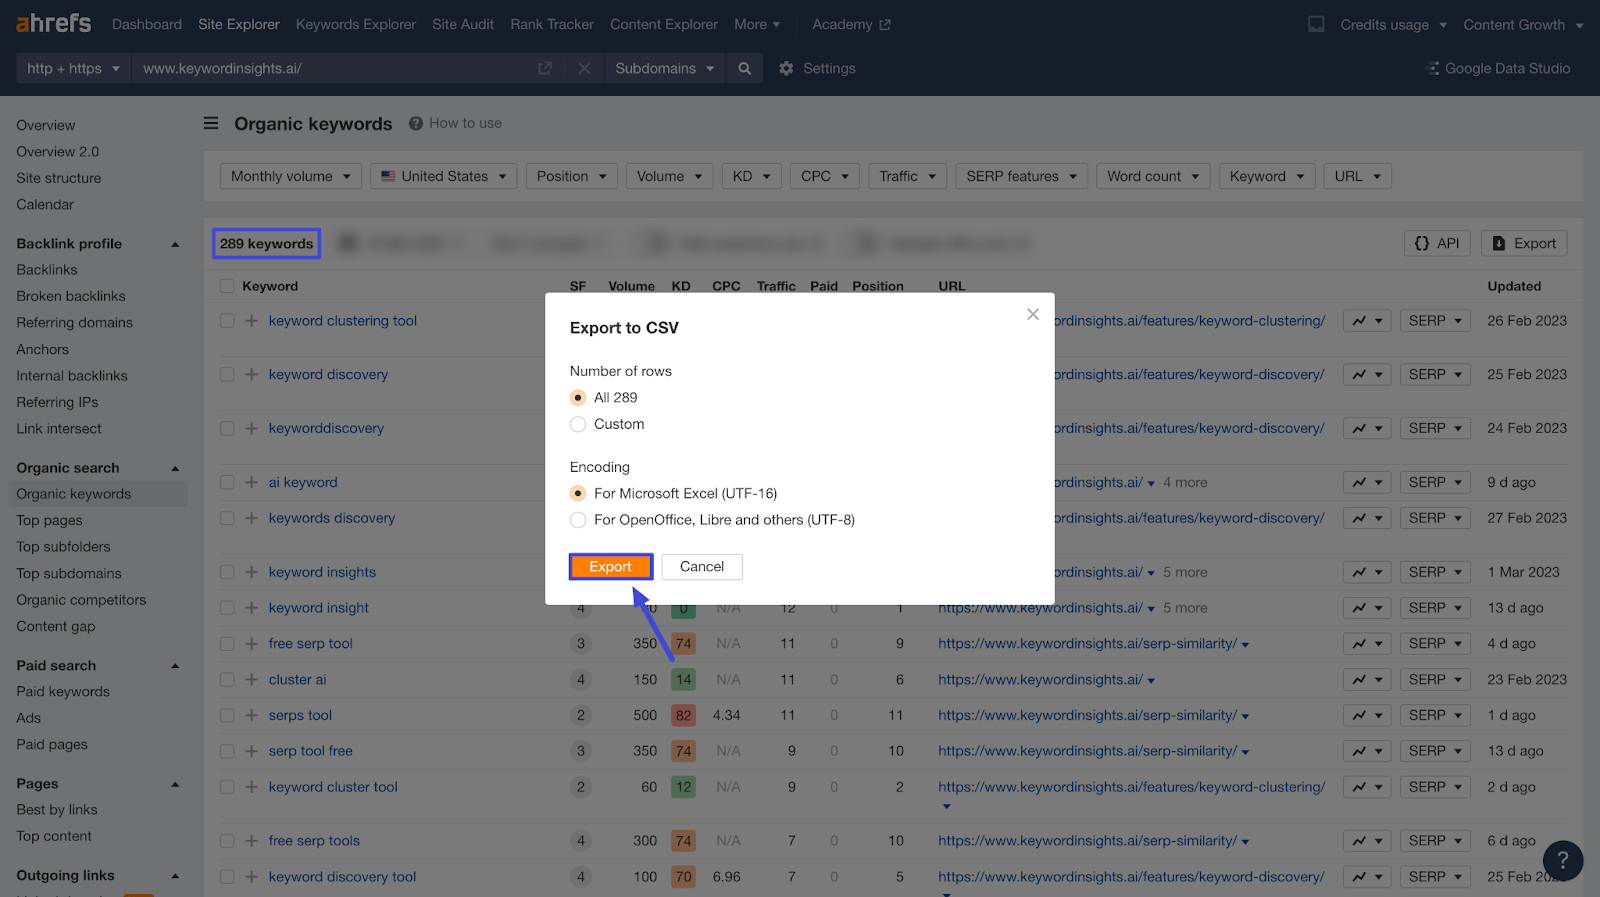Click plus icon beside free serp tool
Viewport: 1600px width, 897px height.
click(251, 644)
